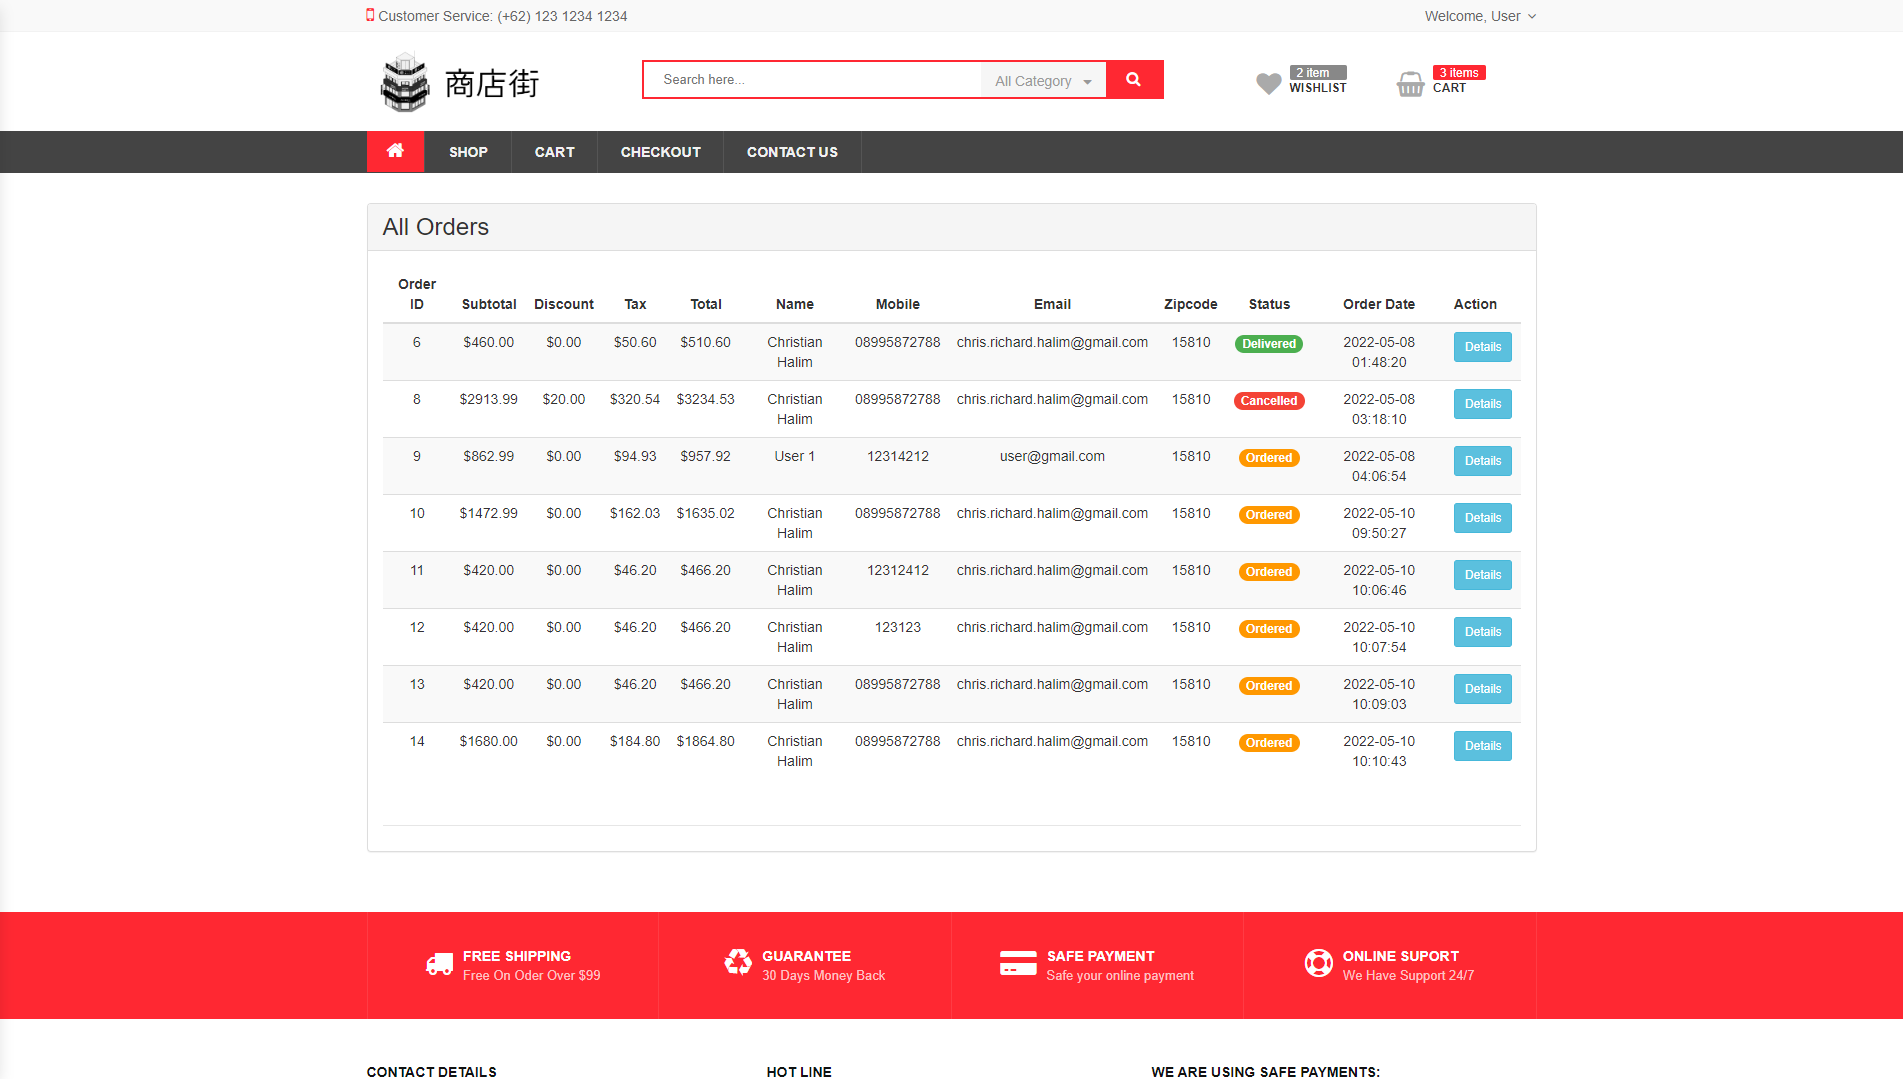Image resolution: width=1903 pixels, height=1079 pixels.
Task: Open the SHOP menu item
Action: (x=468, y=152)
